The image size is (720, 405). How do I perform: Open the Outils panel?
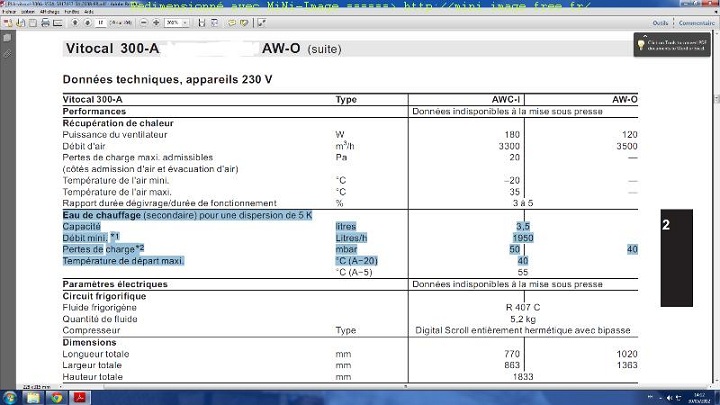pos(660,22)
